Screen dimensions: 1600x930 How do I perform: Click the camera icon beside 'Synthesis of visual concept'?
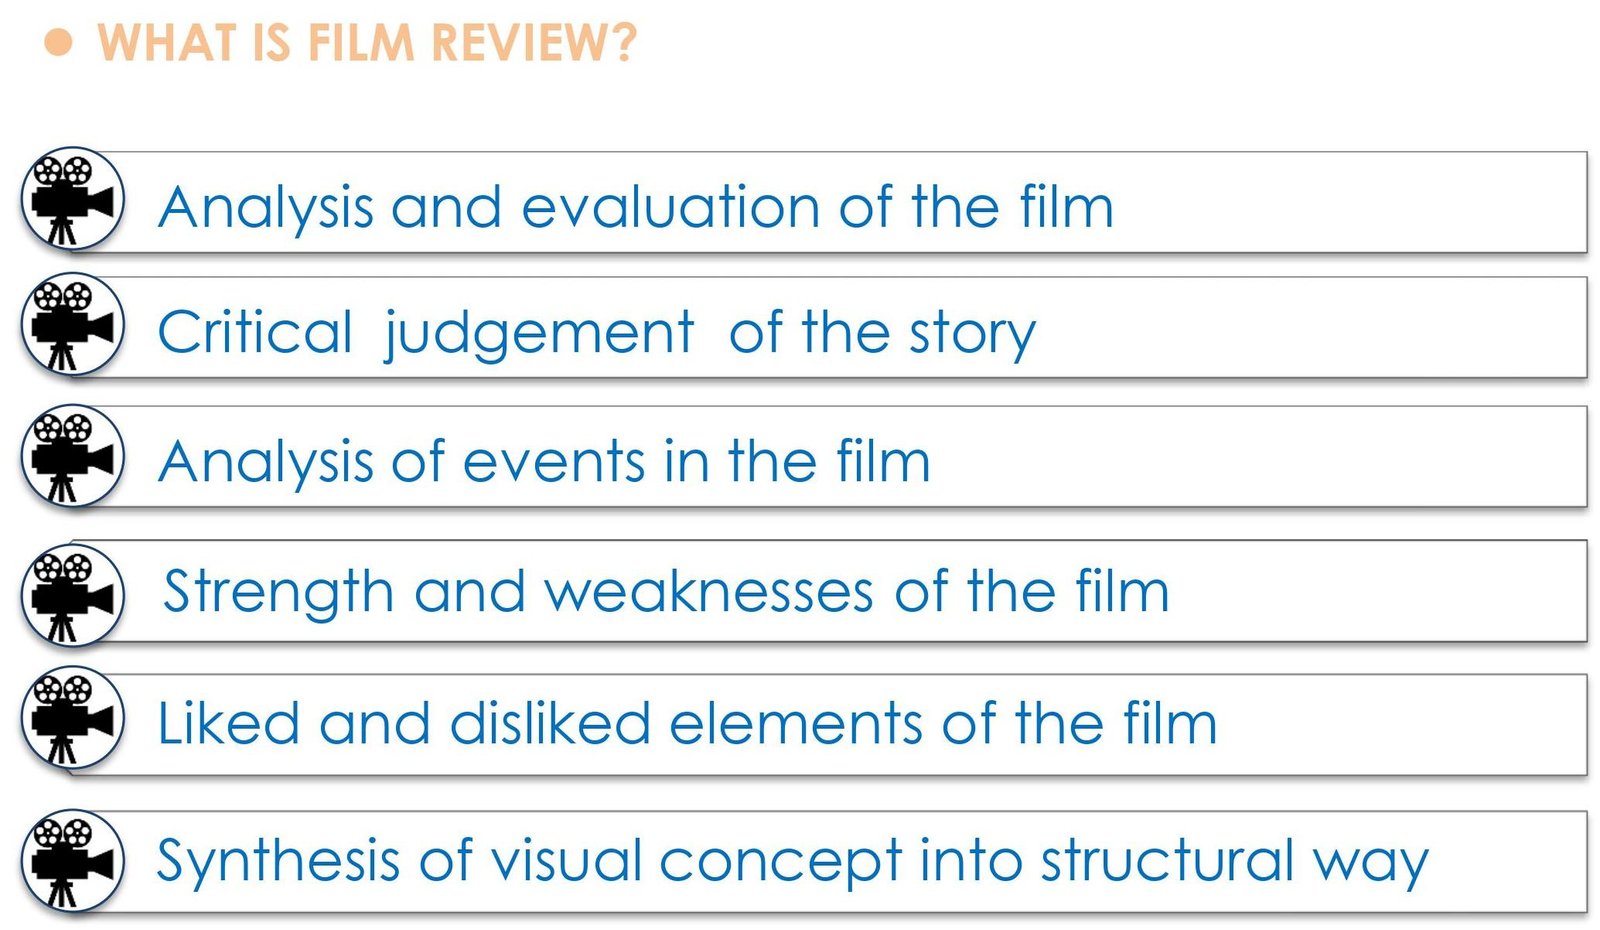(x=72, y=861)
